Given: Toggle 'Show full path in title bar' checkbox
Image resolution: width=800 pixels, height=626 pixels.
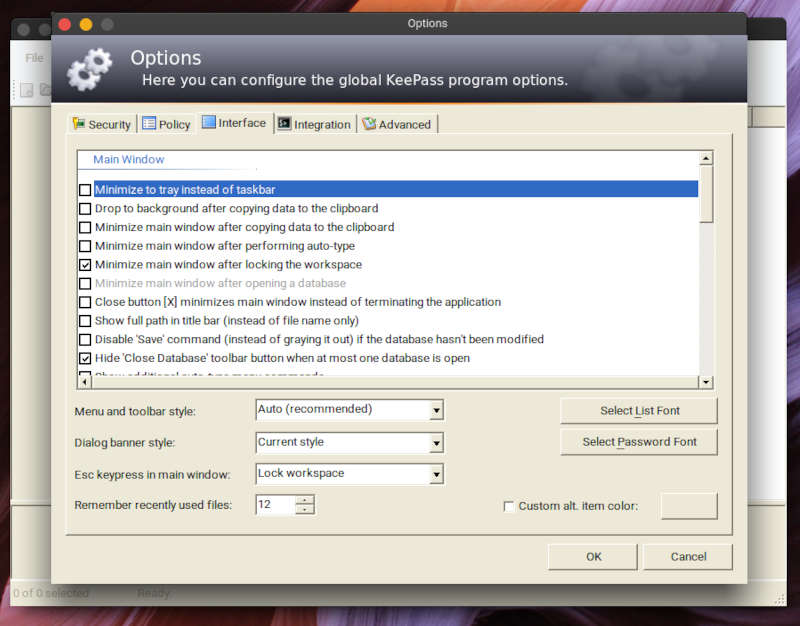Looking at the screenshot, I should point(85,321).
